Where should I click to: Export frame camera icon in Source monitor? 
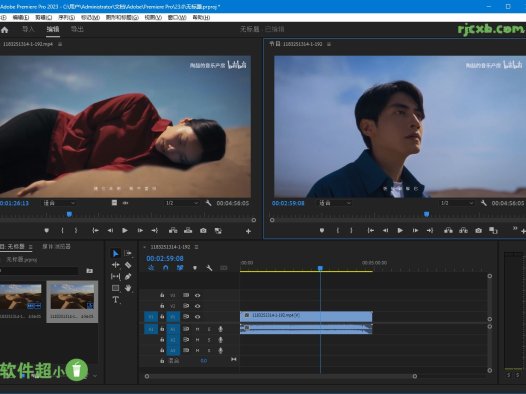pos(203,230)
